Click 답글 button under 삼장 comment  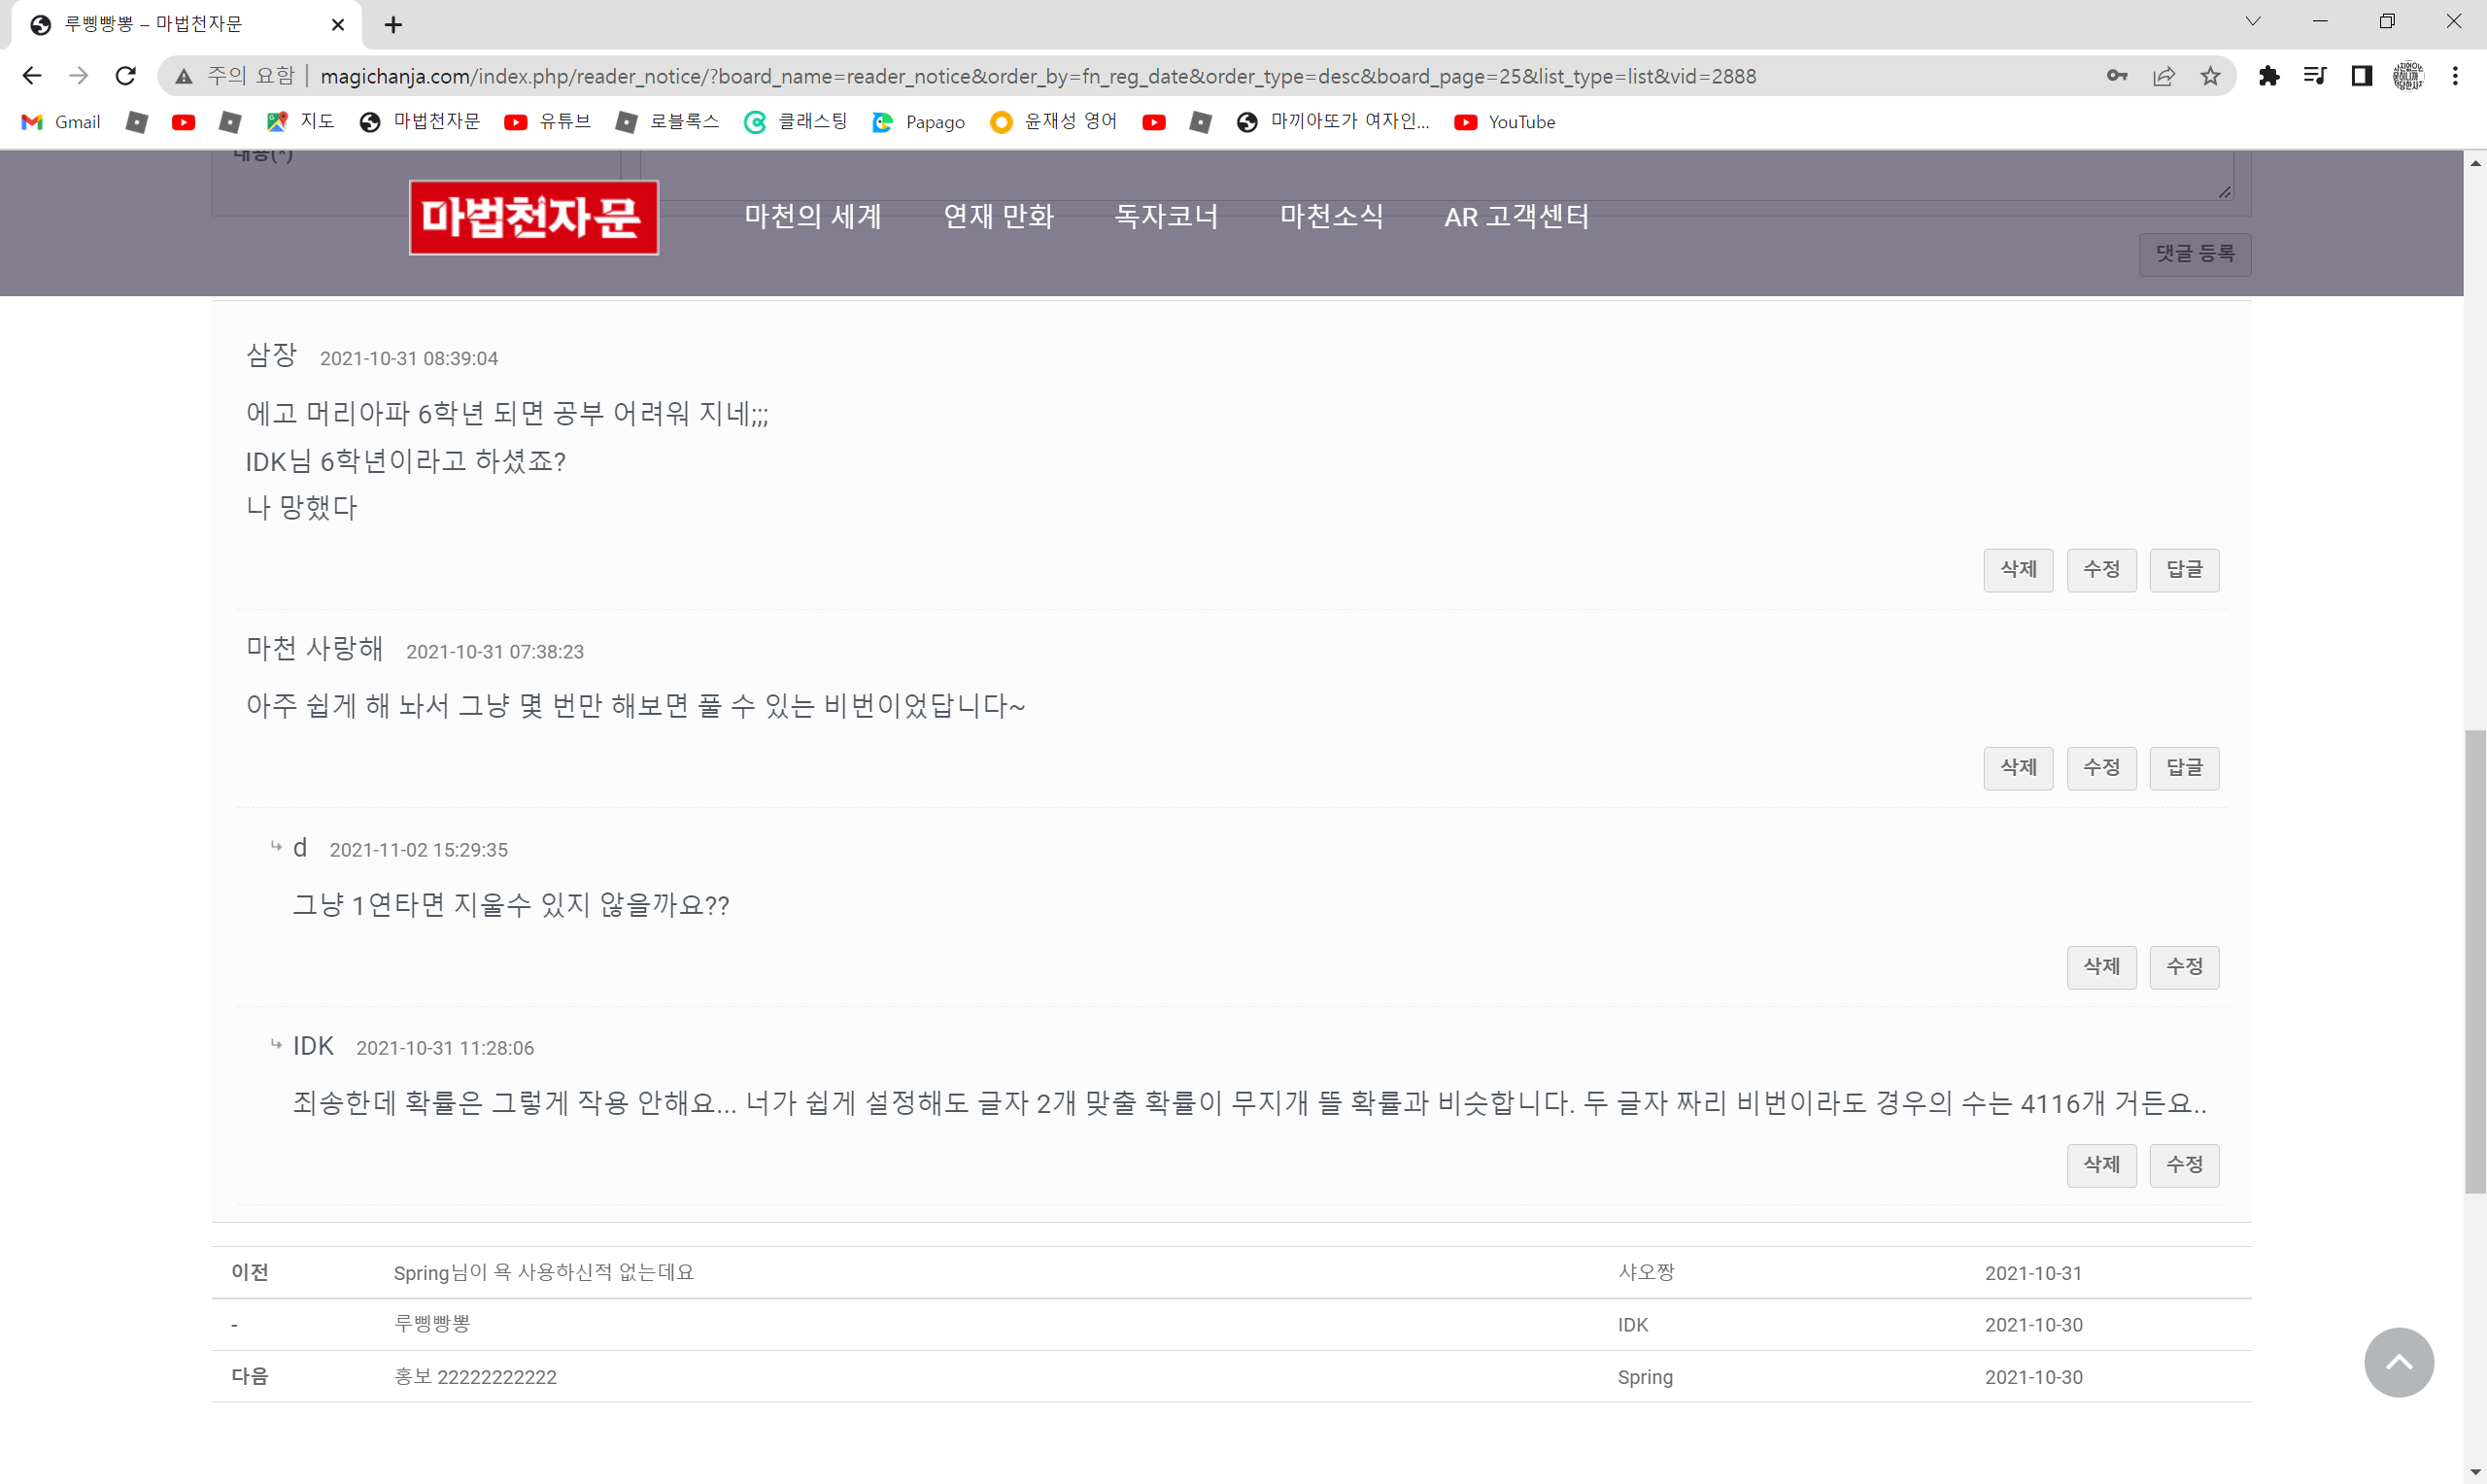pos(2185,567)
